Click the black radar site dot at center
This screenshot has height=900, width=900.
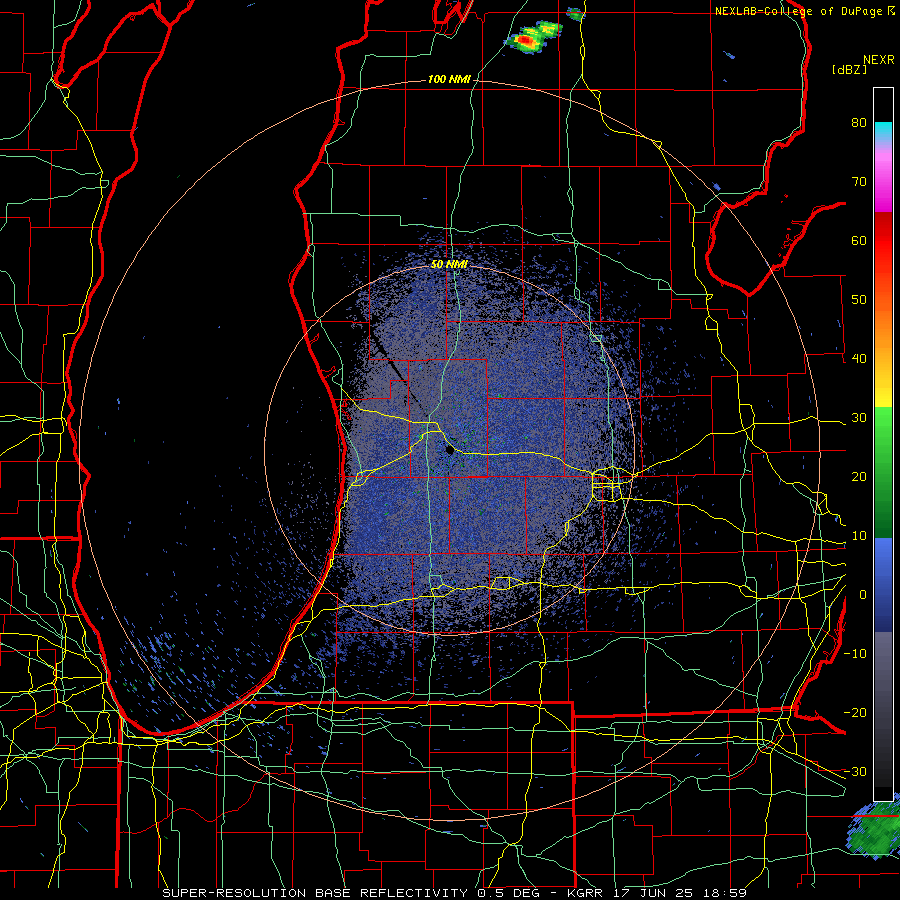coord(450,451)
